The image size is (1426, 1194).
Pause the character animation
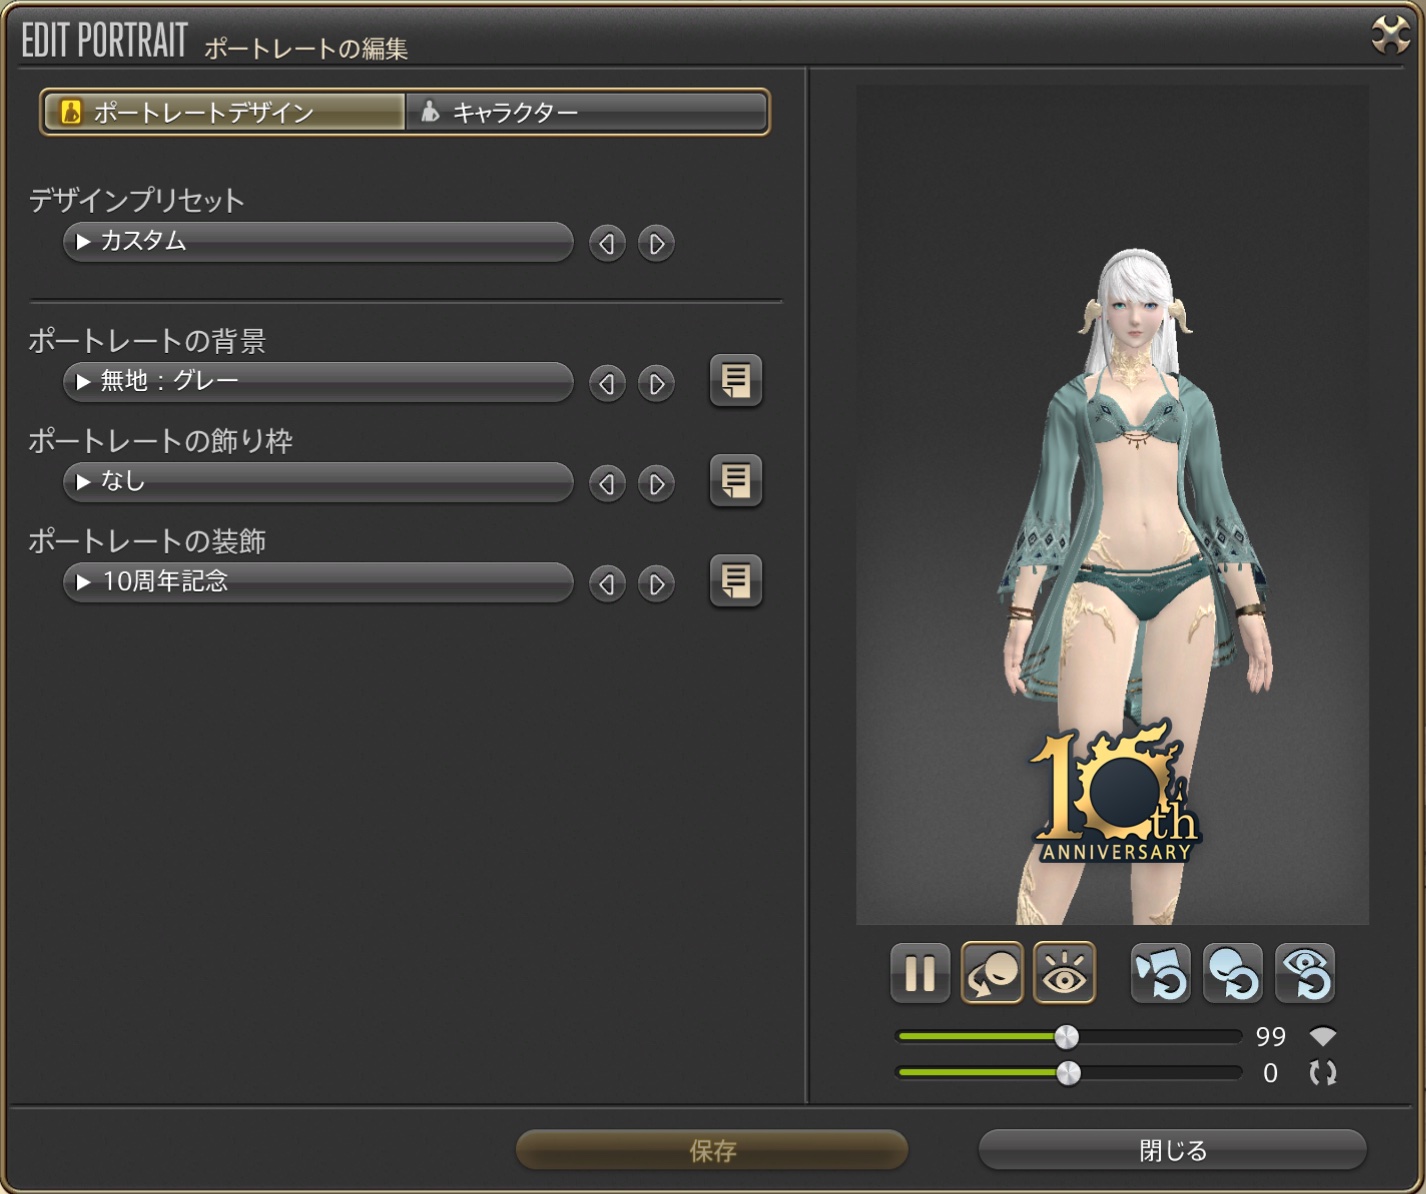(920, 972)
